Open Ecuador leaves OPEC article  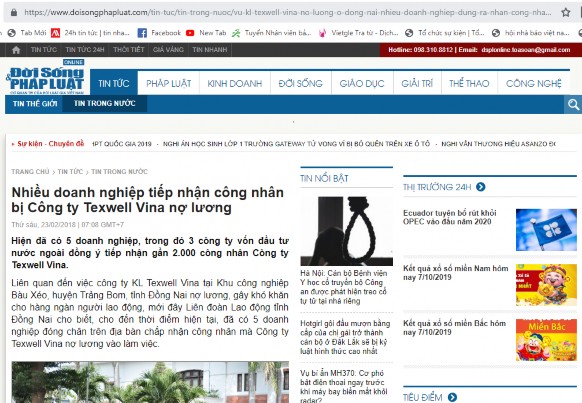(x=449, y=217)
